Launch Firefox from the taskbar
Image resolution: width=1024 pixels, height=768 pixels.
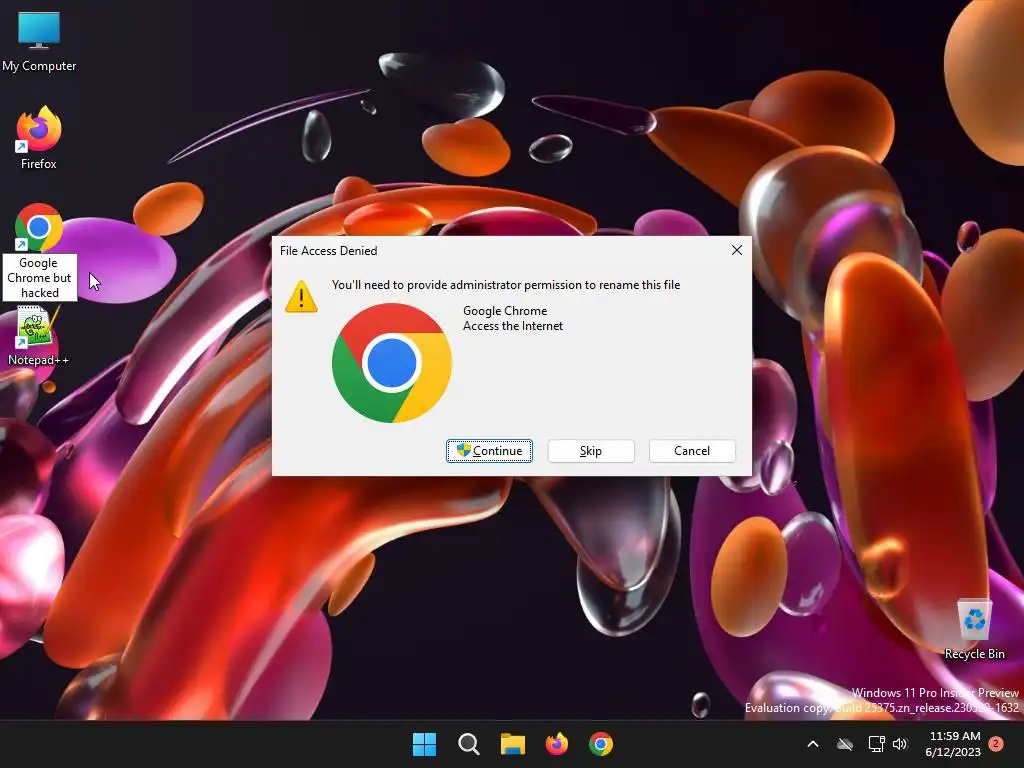point(557,744)
